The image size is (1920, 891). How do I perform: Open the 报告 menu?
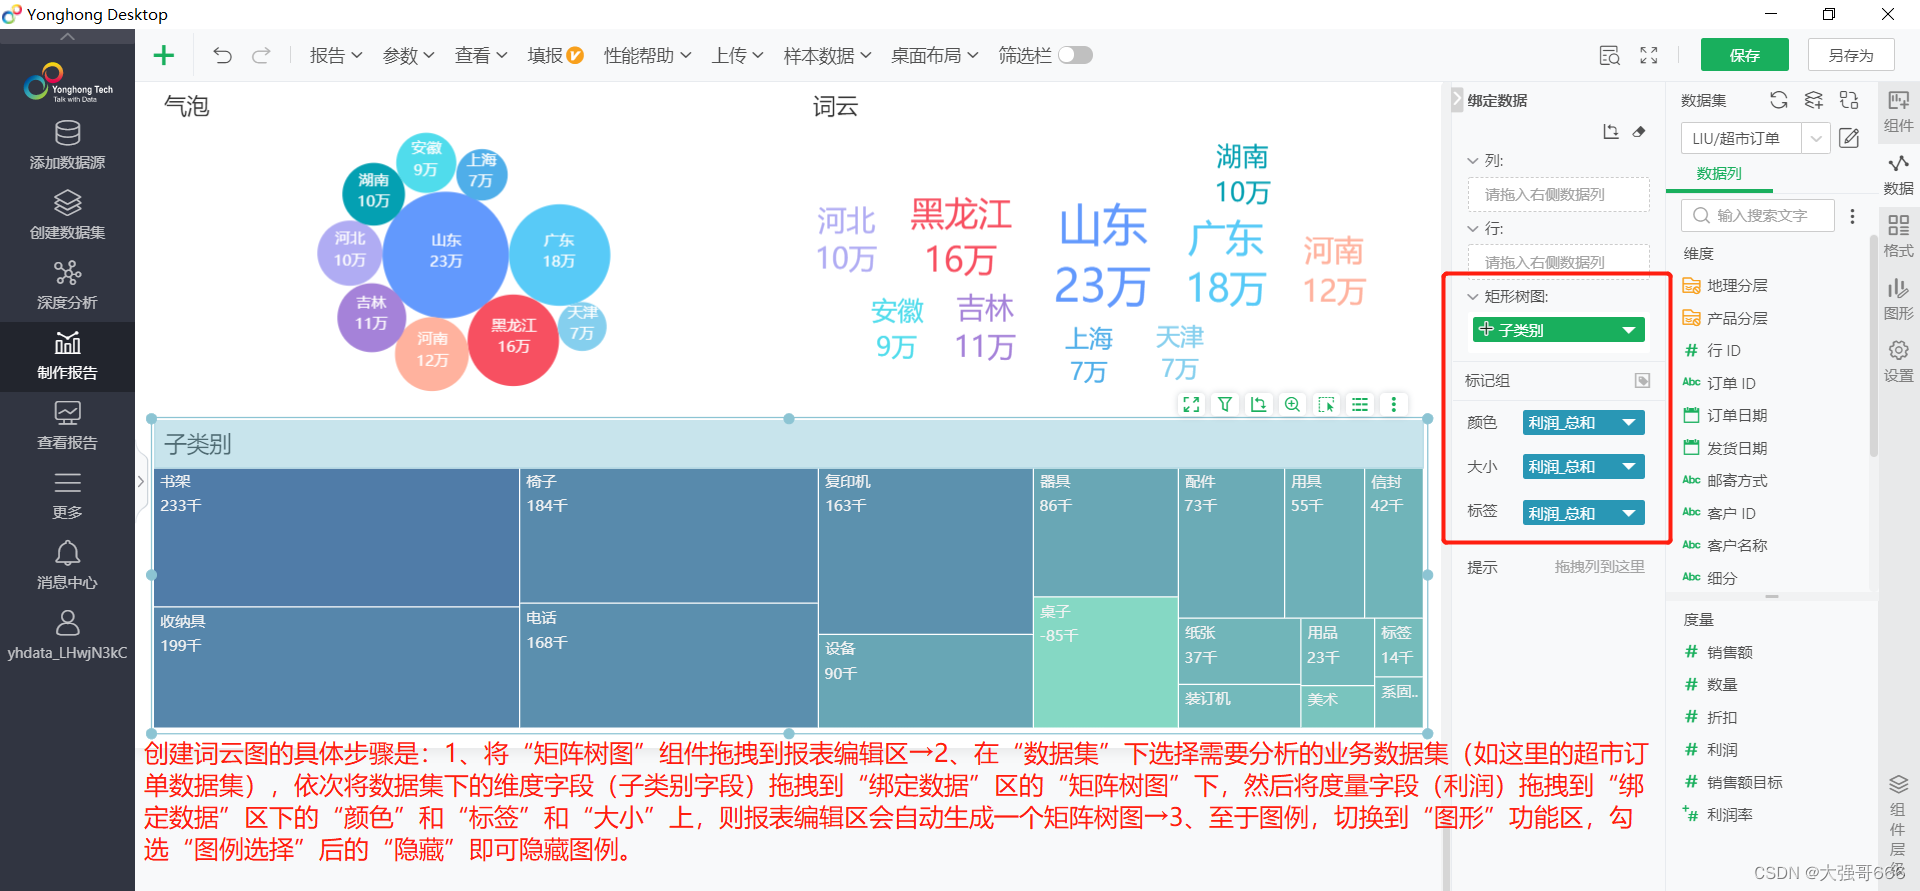click(x=335, y=56)
